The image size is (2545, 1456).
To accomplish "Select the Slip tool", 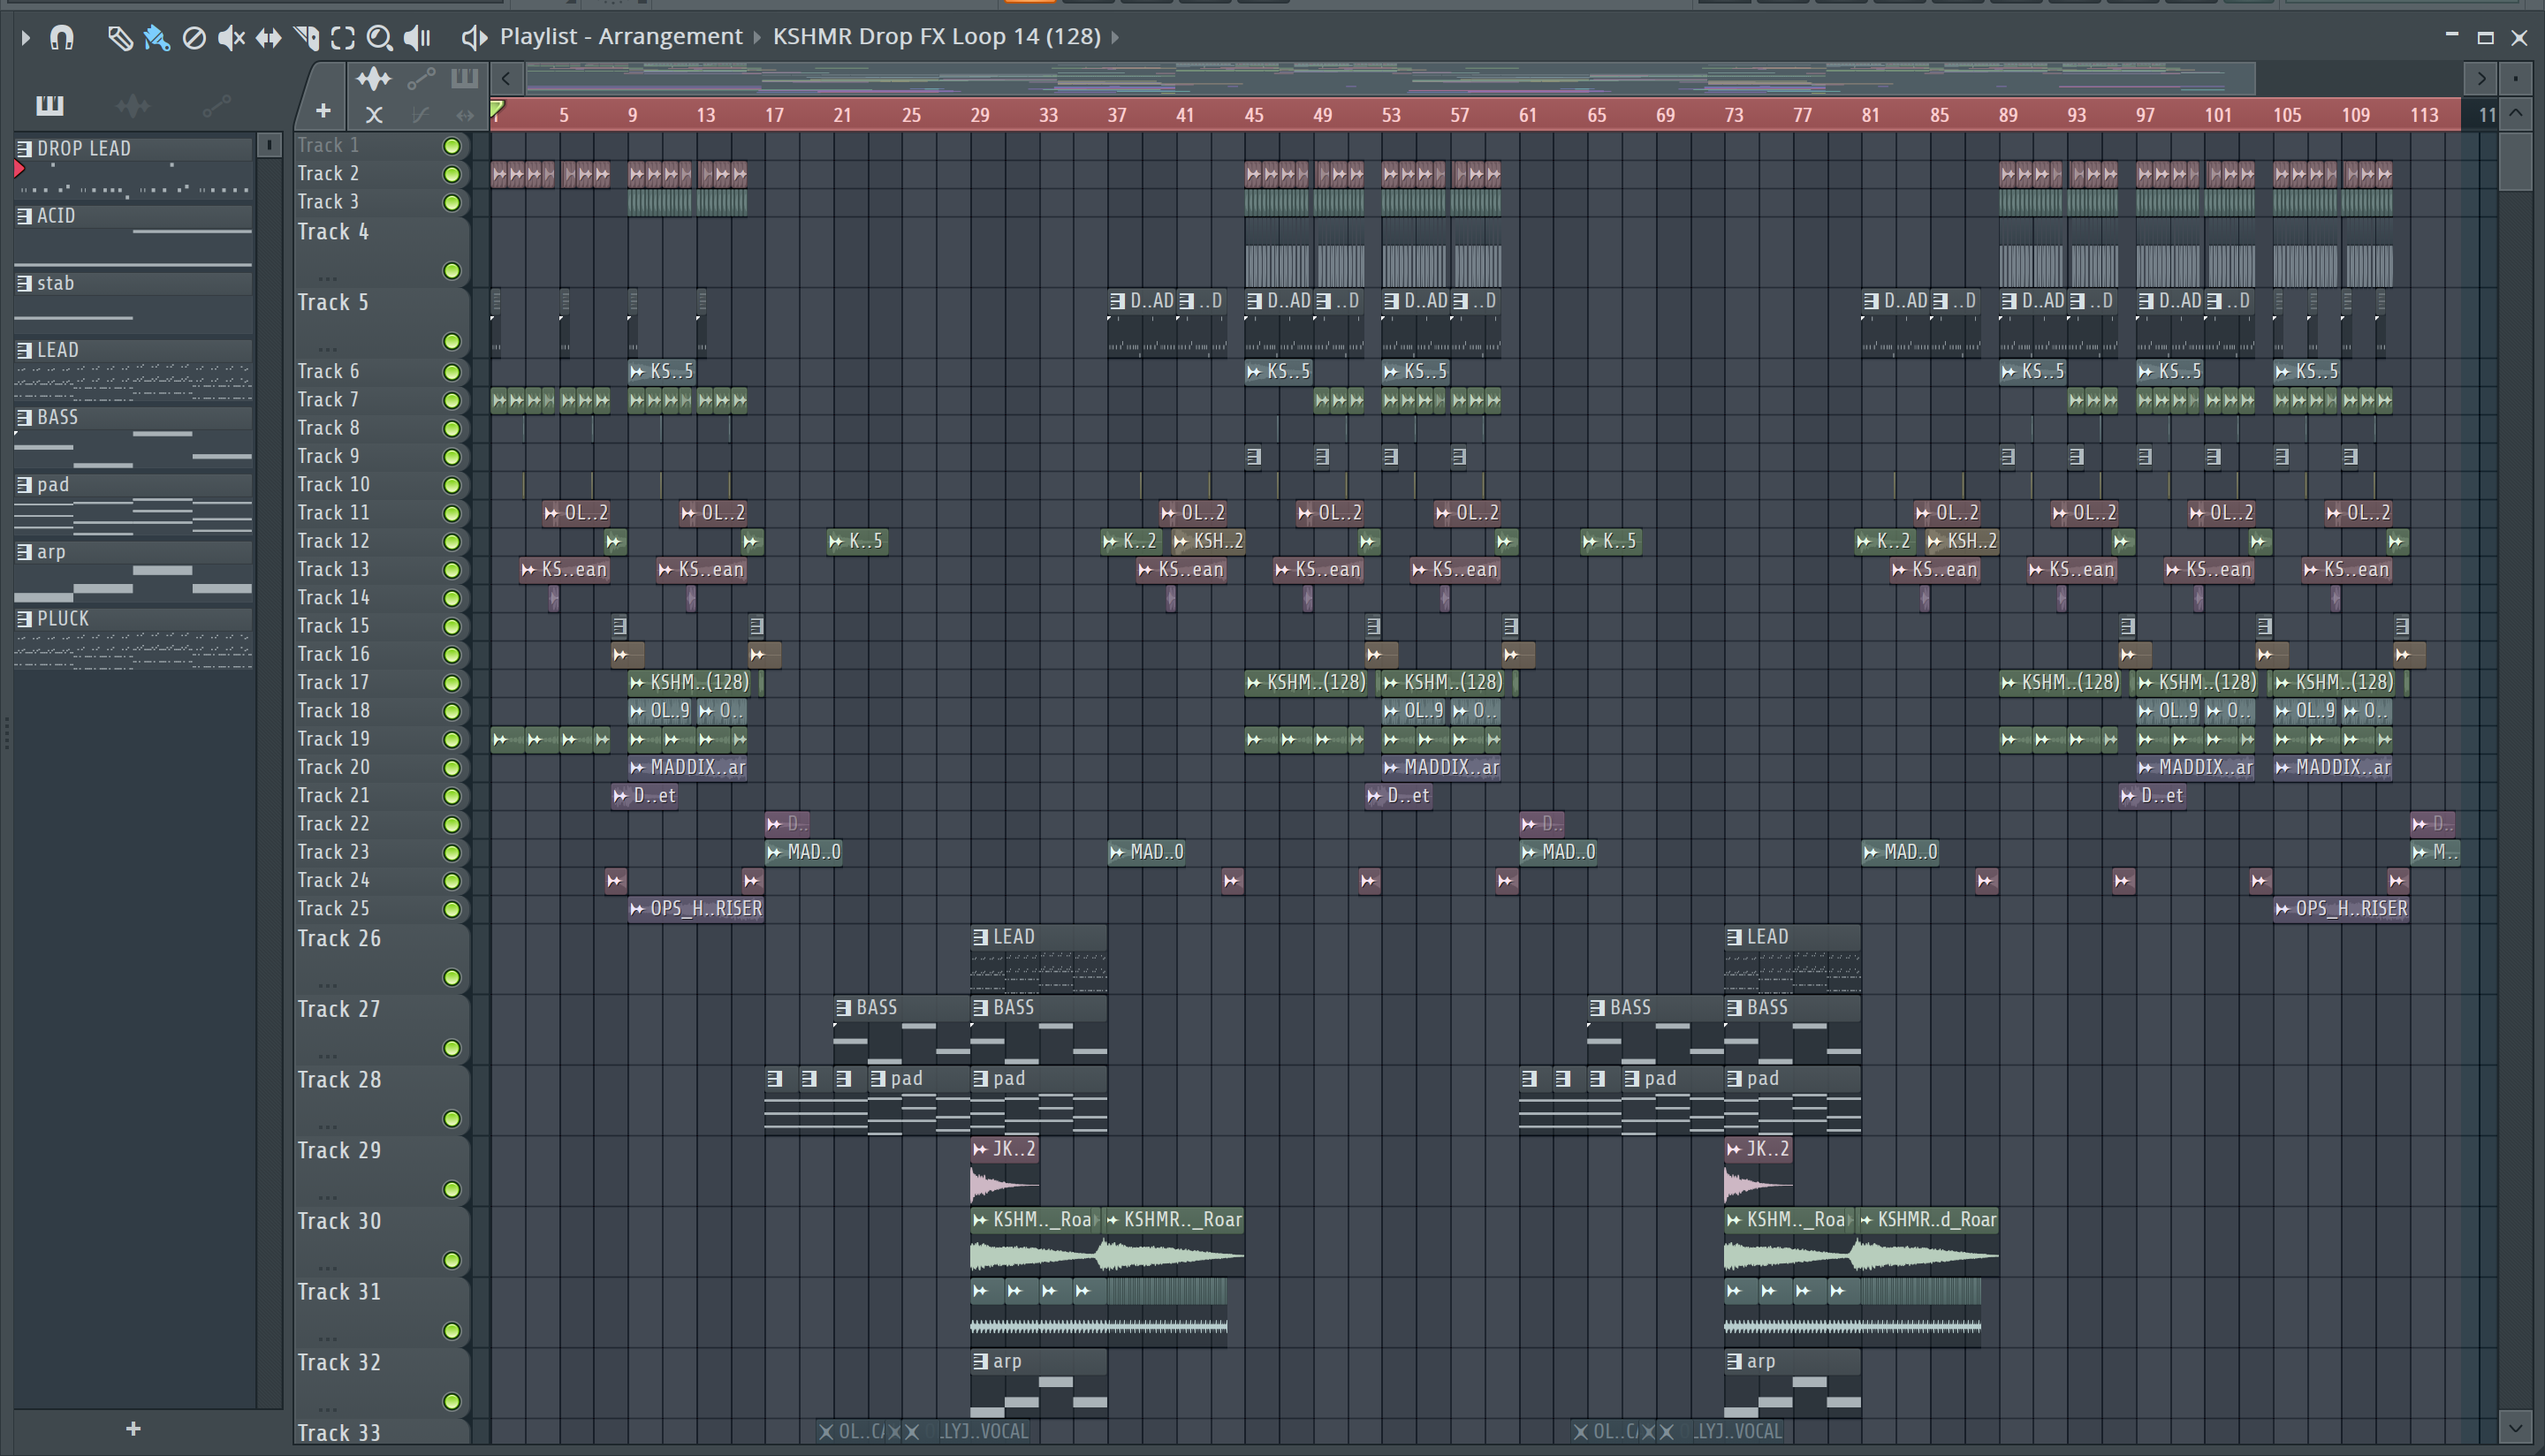I will 268,38.
